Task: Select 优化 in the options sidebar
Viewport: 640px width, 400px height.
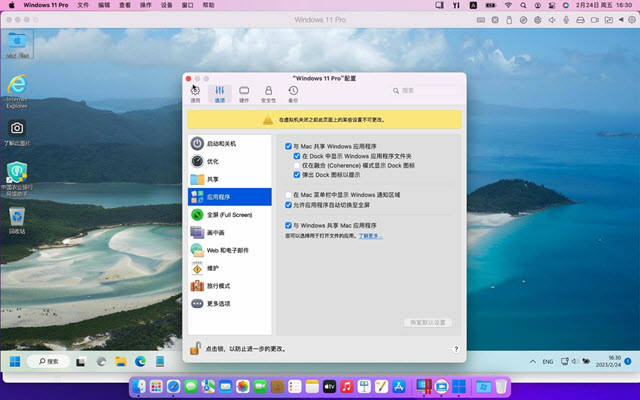Action: [x=230, y=161]
